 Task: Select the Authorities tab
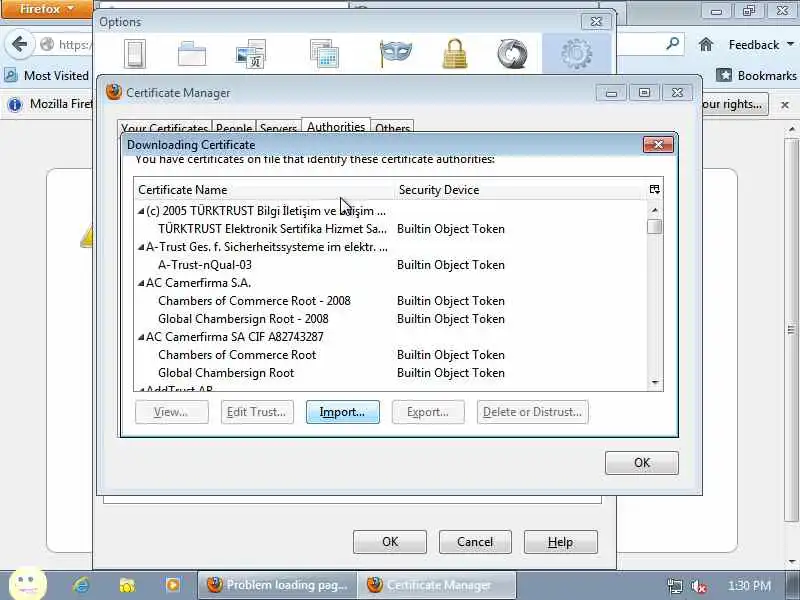pos(336,126)
